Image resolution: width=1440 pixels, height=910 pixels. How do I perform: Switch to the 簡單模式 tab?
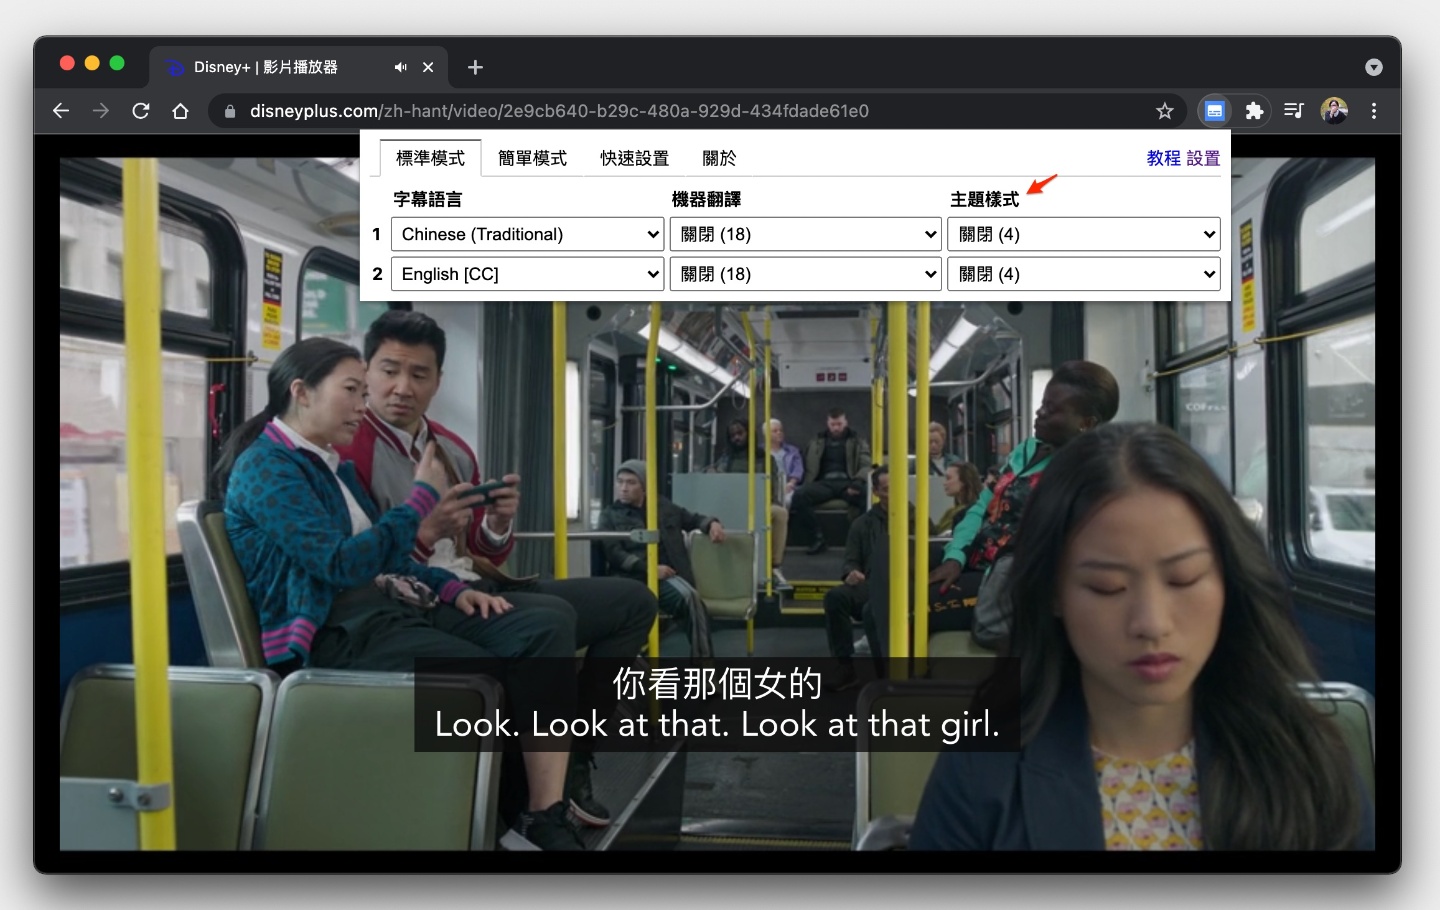tap(533, 158)
